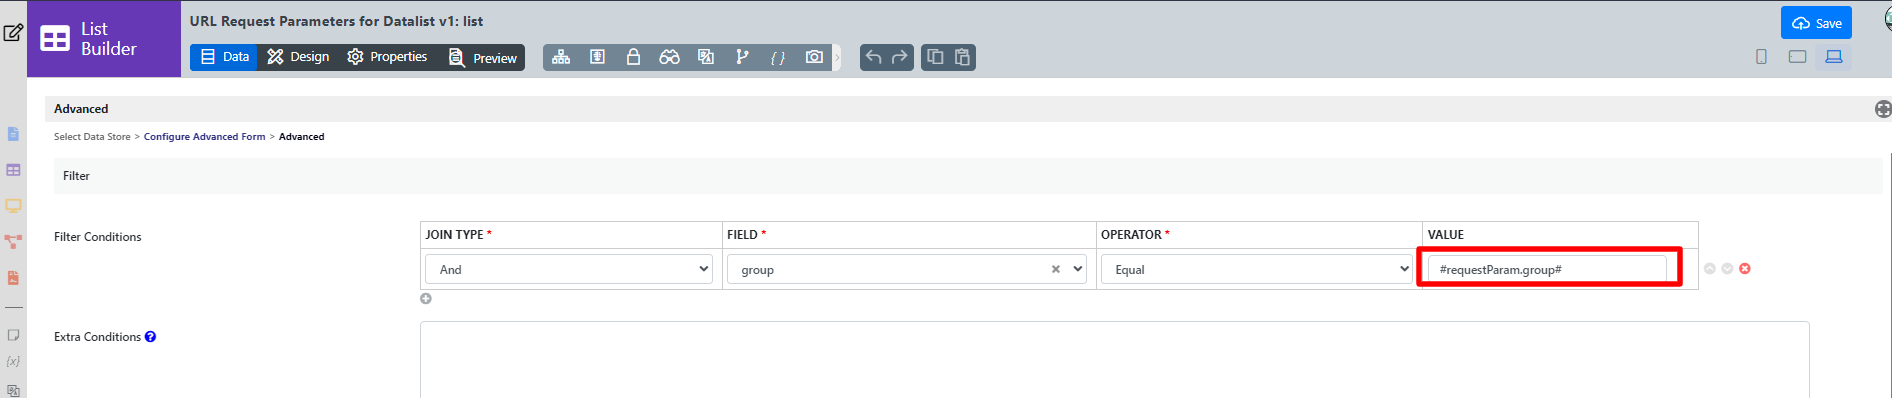Click the Save button
Viewport: 1892px width, 398px height.
pyautogui.click(x=1816, y=23)
